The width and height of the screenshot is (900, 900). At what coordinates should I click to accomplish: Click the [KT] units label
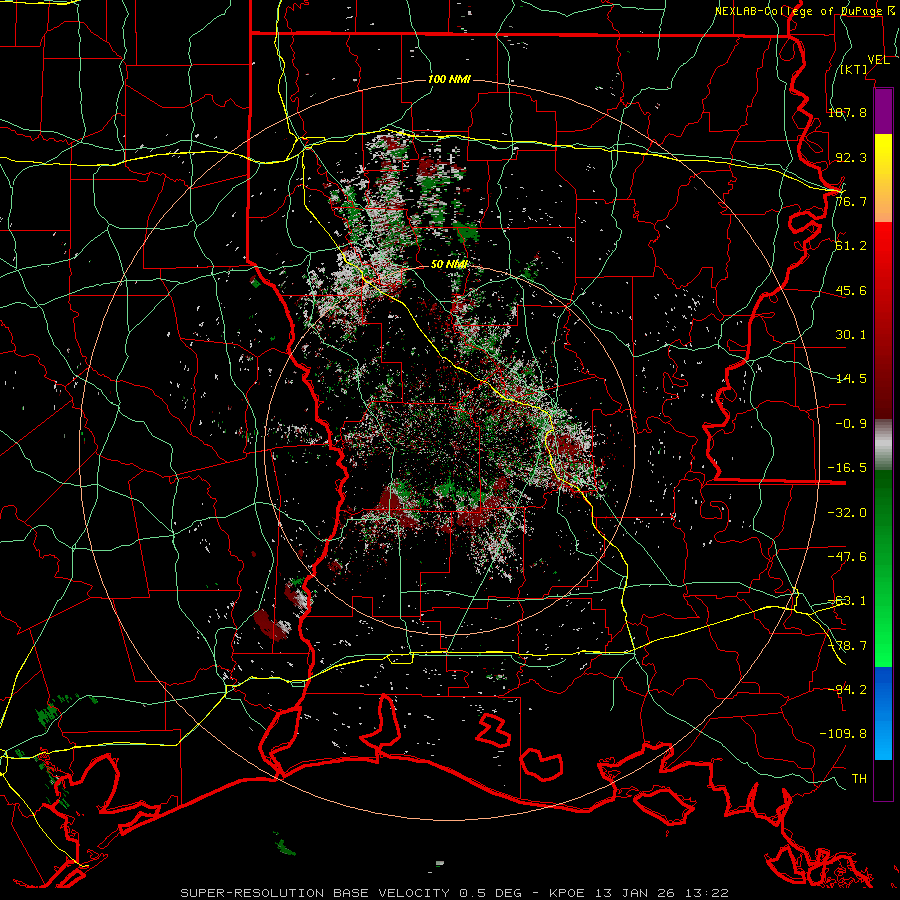coord(854,70)
